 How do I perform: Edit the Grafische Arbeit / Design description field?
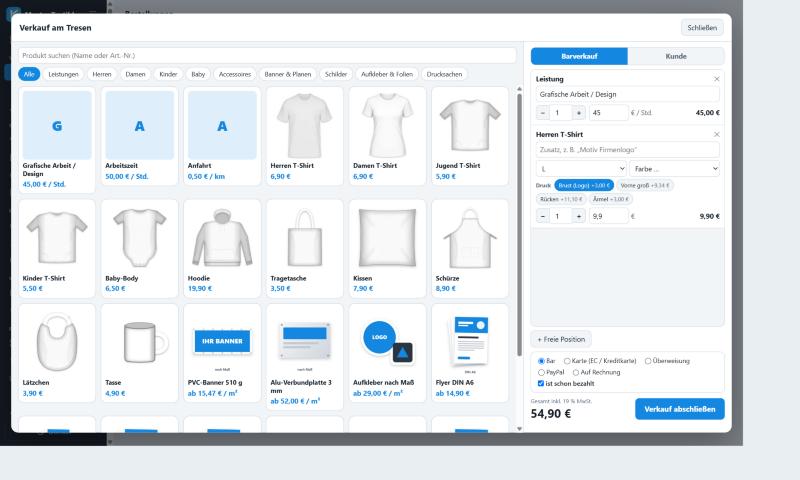(628, 94)
